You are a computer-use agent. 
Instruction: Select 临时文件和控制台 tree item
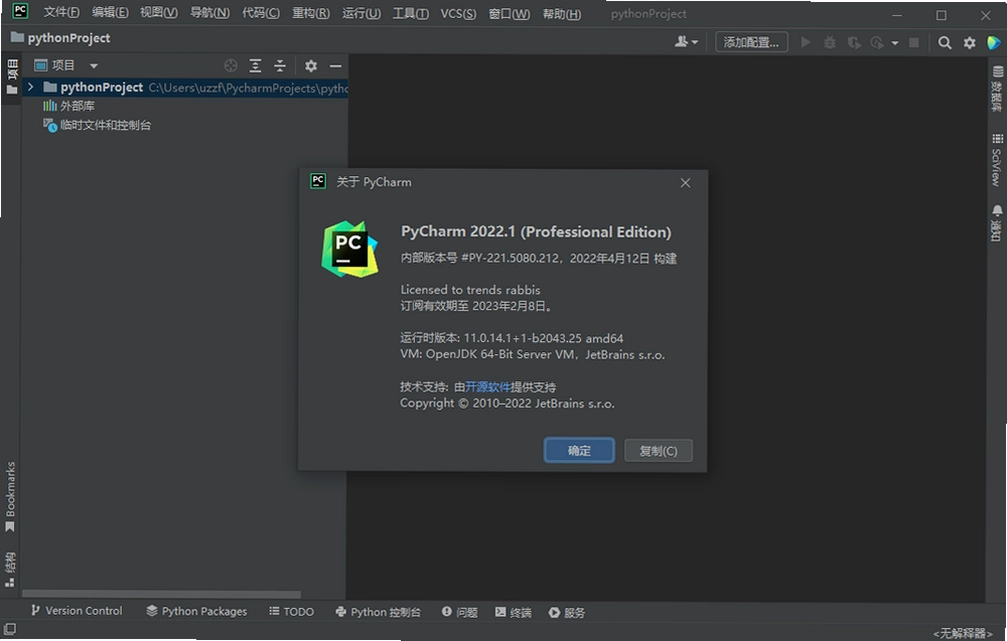click(x=97, y=125)
